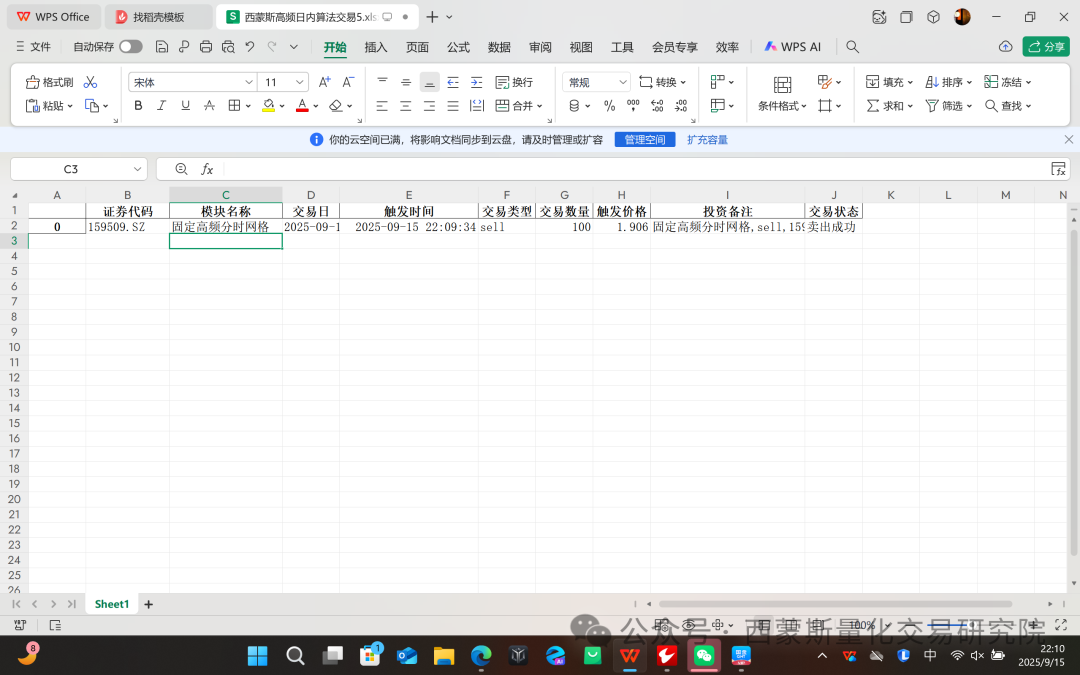Click the 管理空间 button

(645, 139)
